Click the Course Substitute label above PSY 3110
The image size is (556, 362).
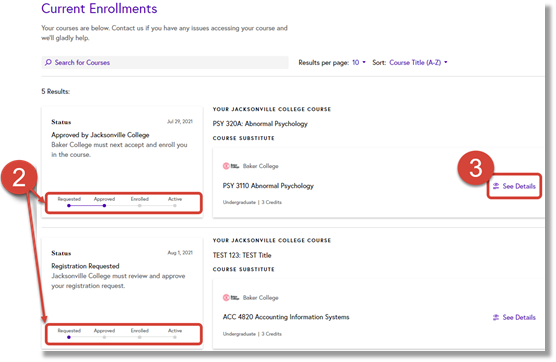(x=244, y=138)
